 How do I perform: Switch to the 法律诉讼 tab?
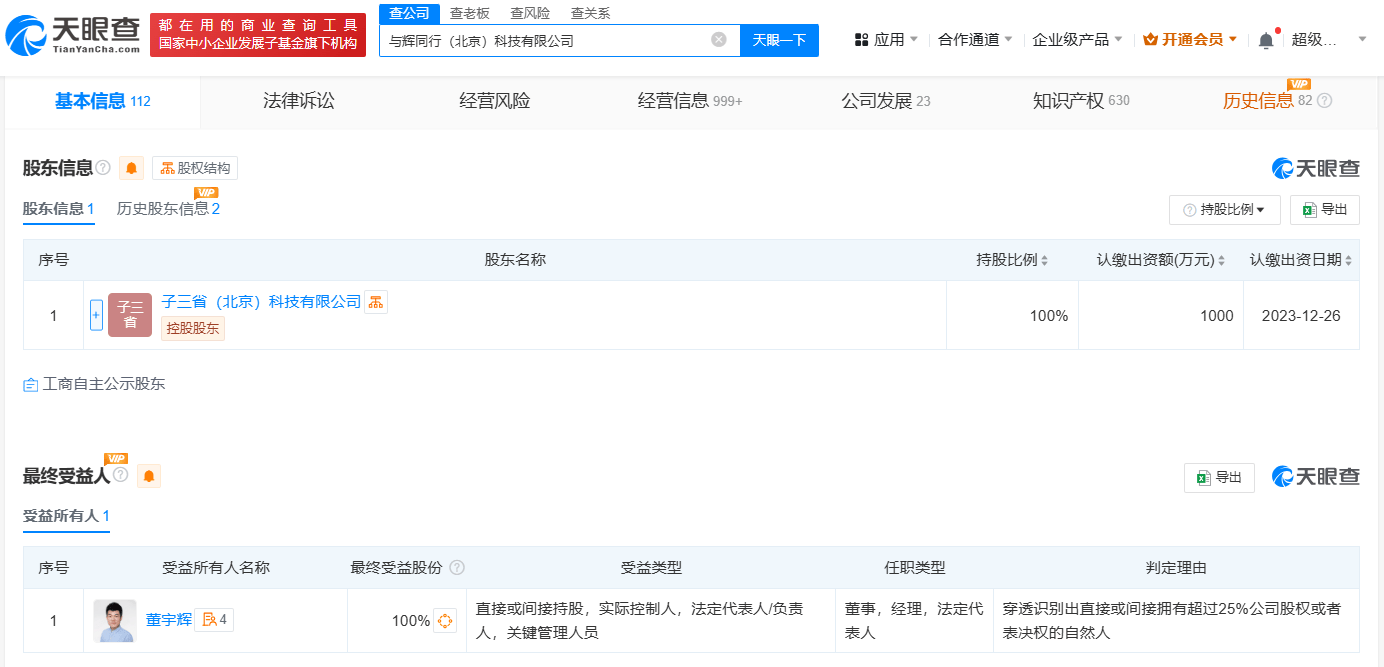point(298,101)
